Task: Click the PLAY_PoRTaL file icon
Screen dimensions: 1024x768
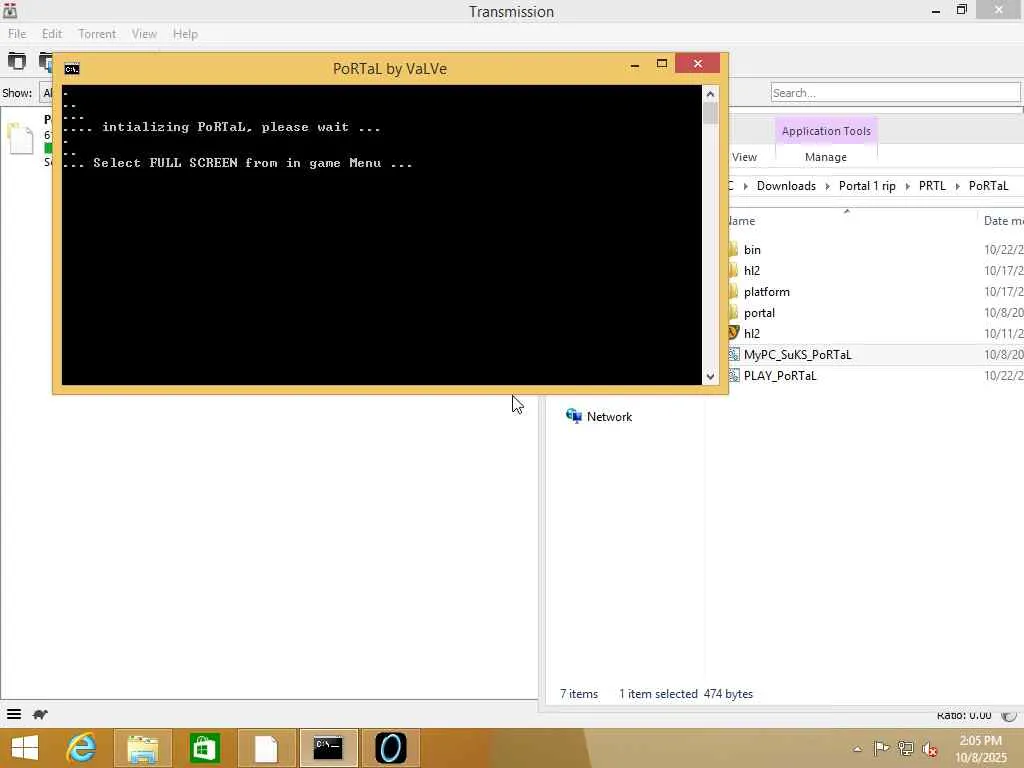Action: (734, 376)
